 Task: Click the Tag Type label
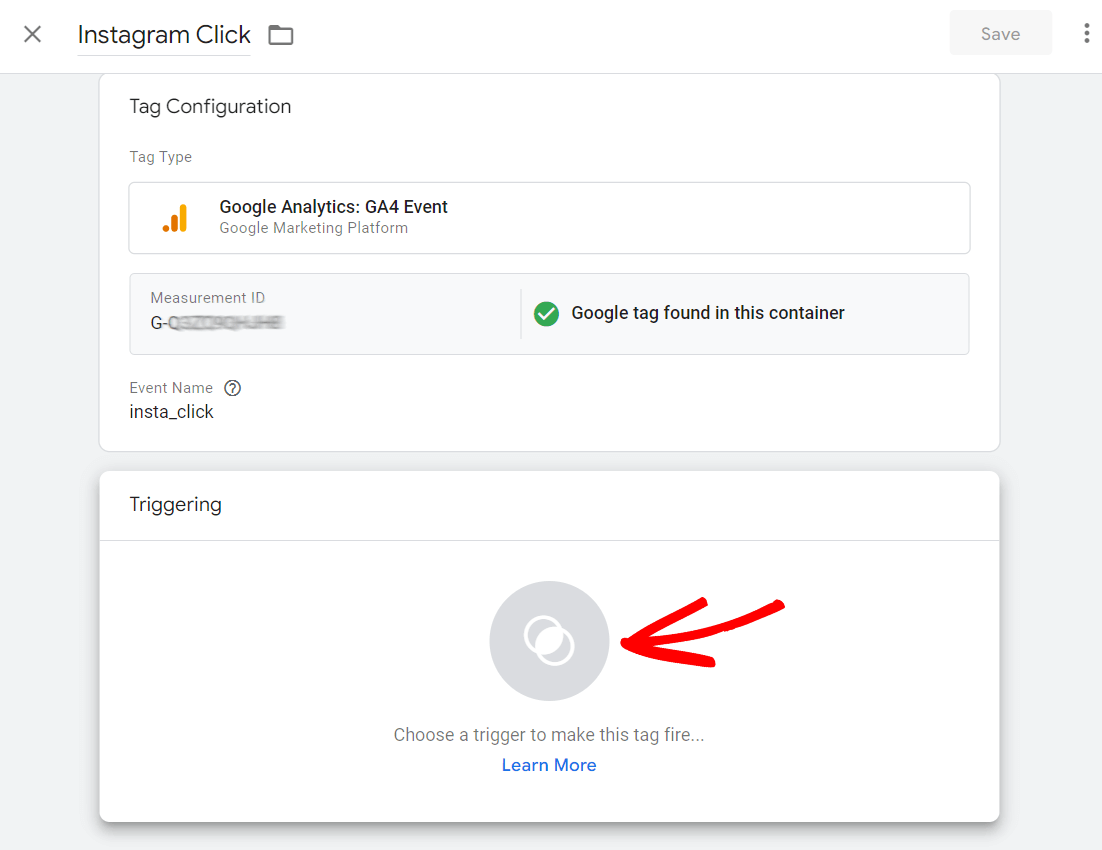click(160, 157)
